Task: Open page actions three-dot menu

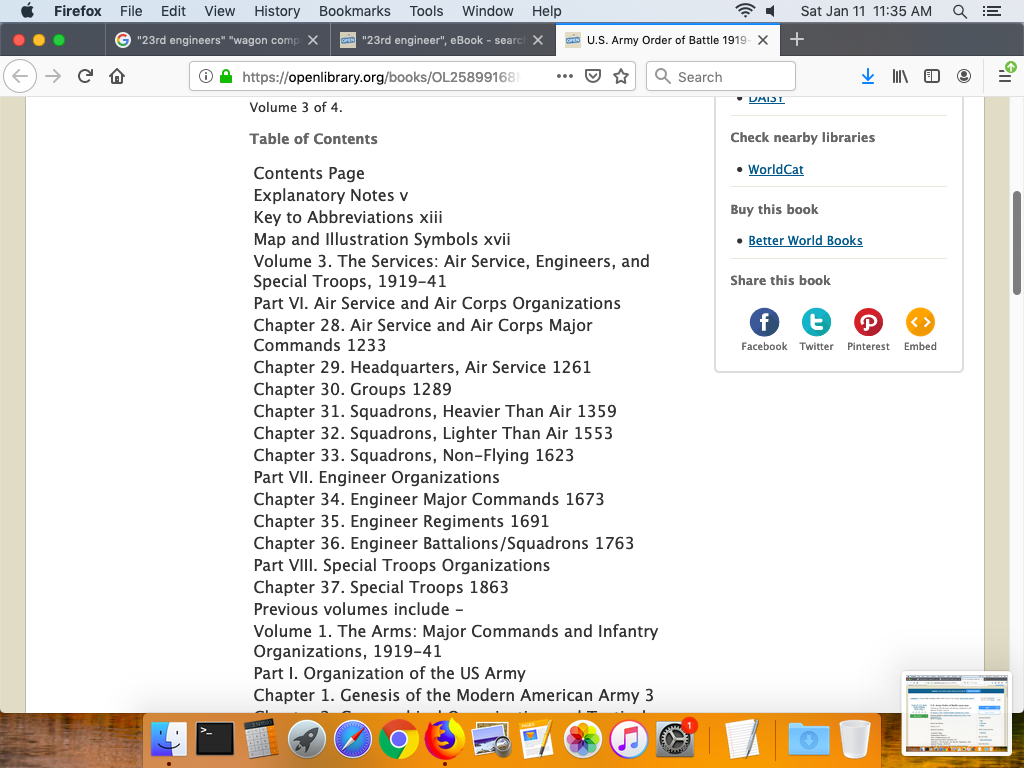Action: point(564,76)
